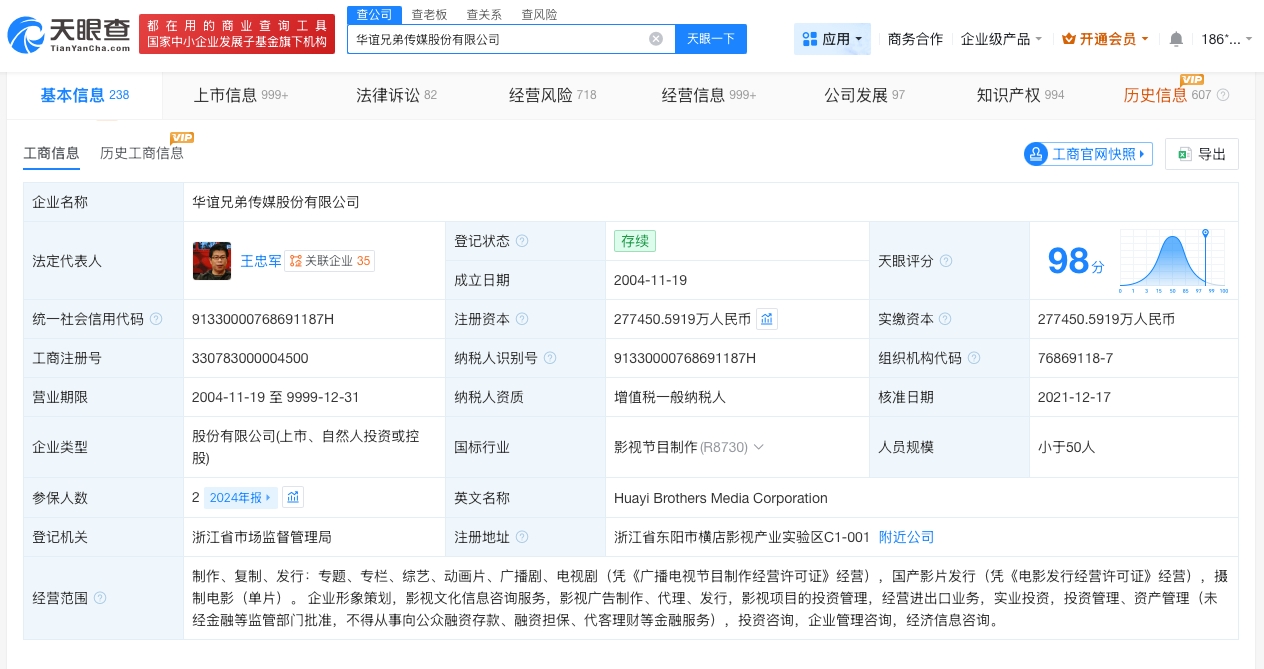The width and height of the screenshot is (1264, 669).
Task: Click the 2004-11-19 establishment date
Action: click(650, 280)
